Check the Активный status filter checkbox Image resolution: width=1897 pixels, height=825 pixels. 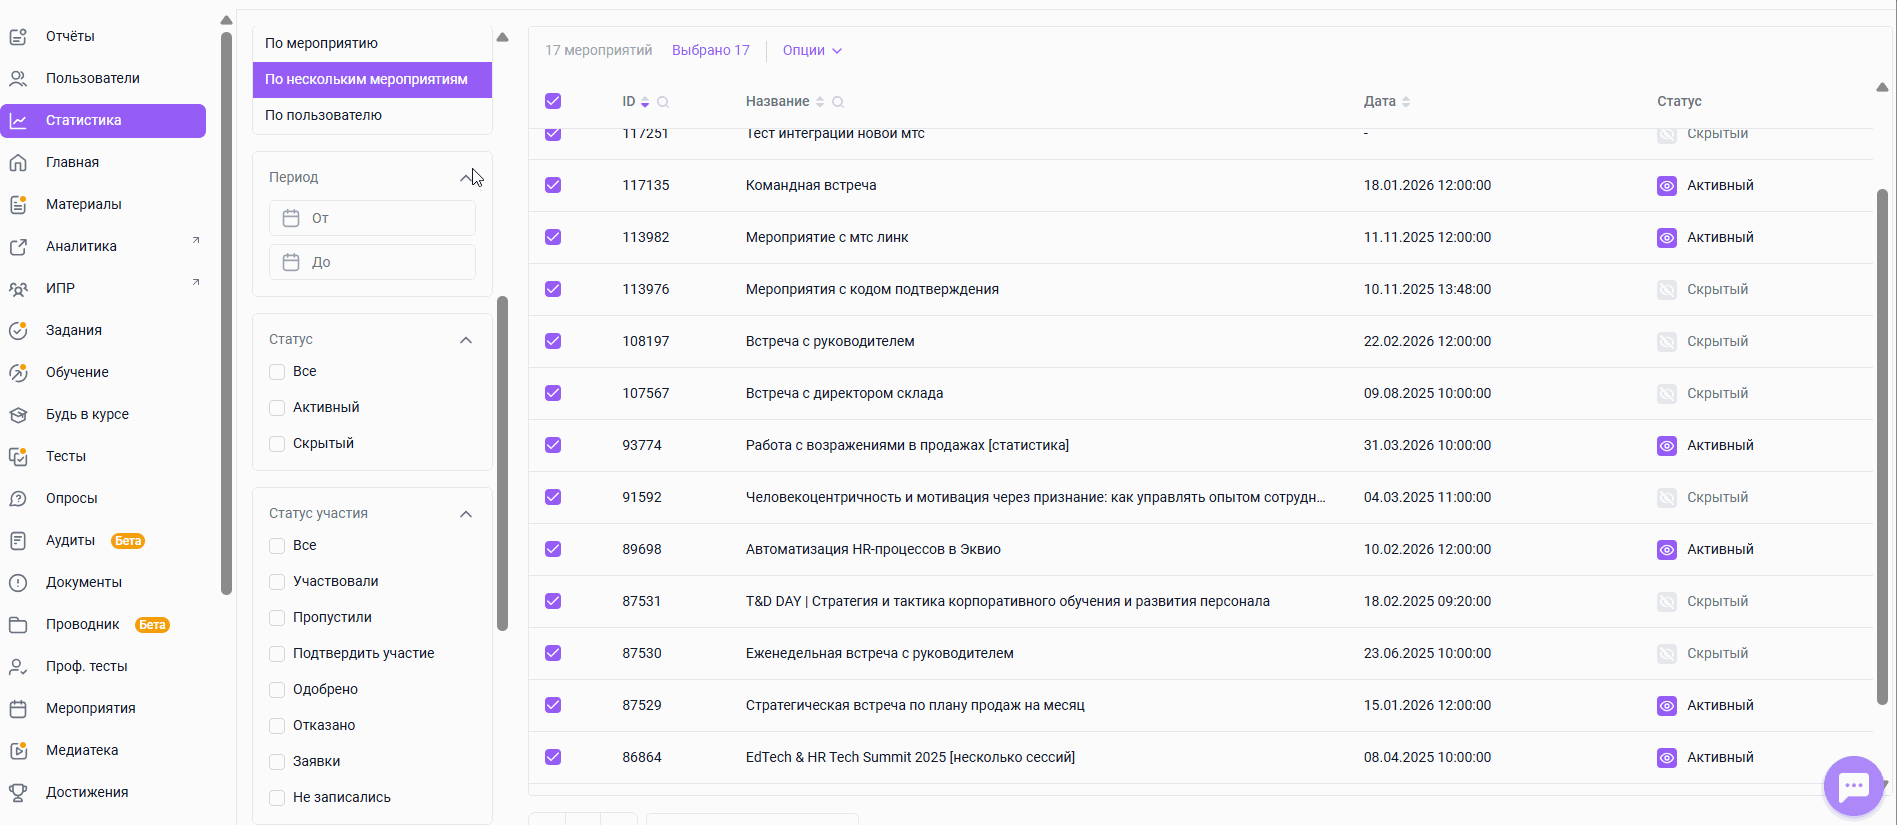277,408
